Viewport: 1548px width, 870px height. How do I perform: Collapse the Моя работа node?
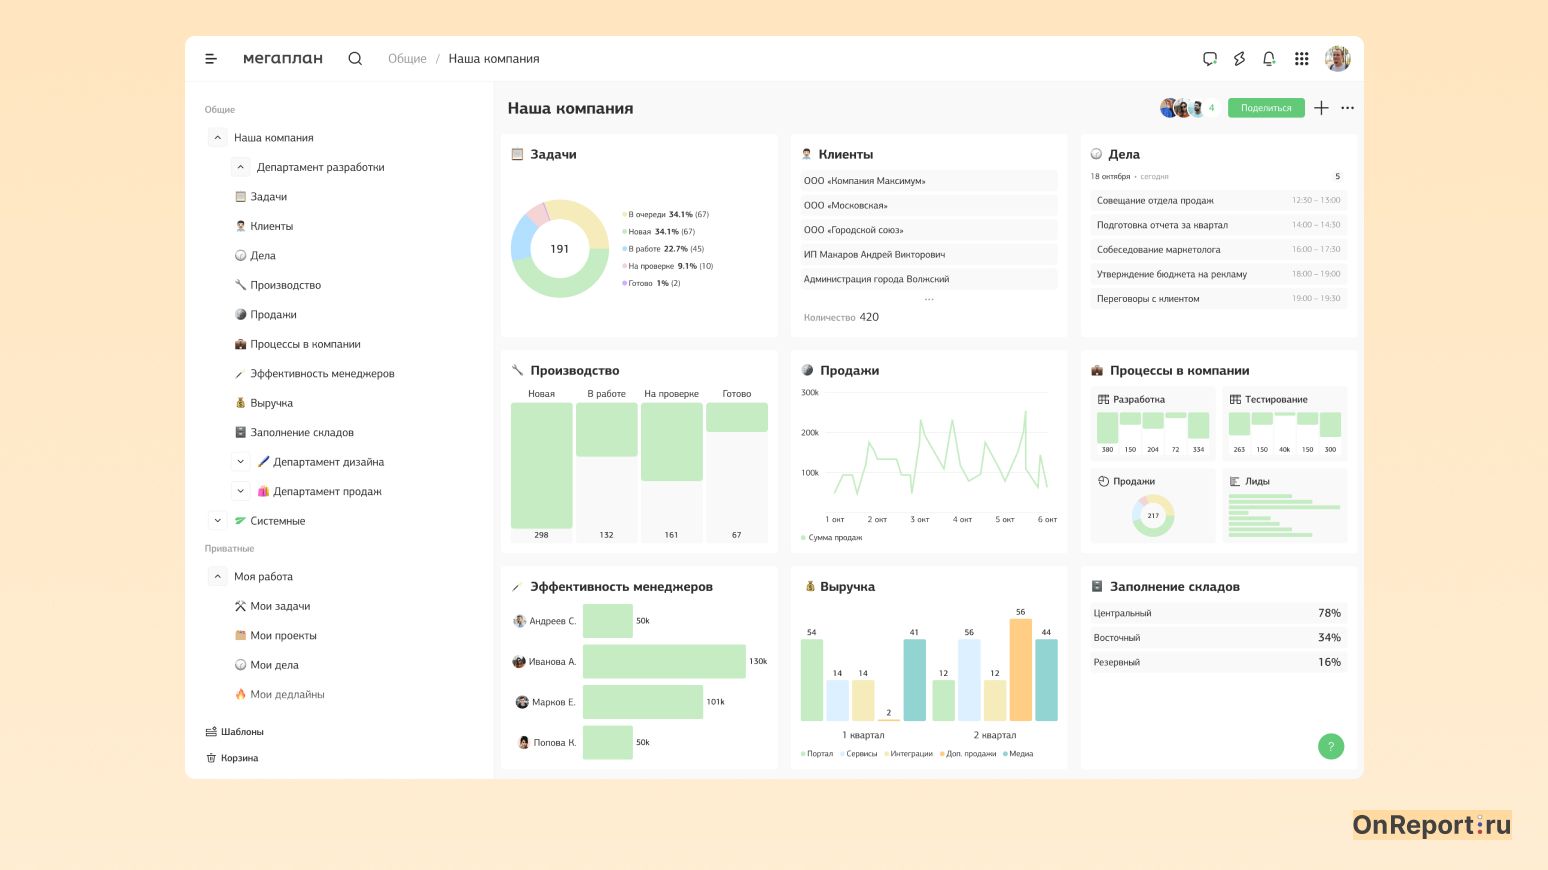[217, 577]
